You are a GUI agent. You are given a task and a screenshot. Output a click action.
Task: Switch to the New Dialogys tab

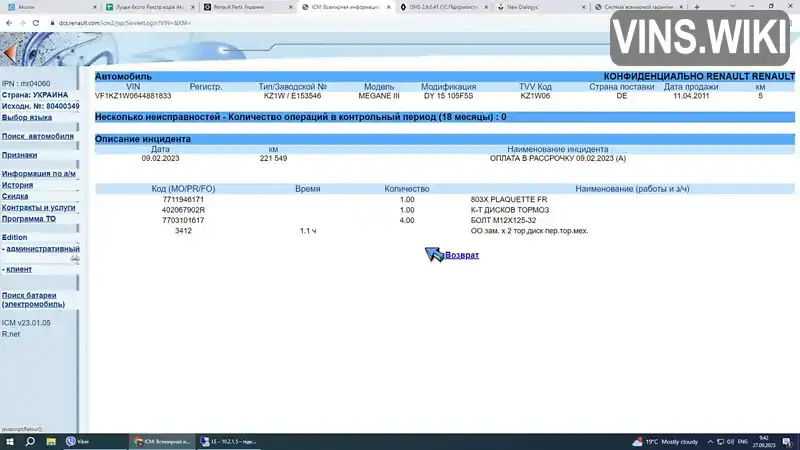pyautogui.click(x=542, y=7)
